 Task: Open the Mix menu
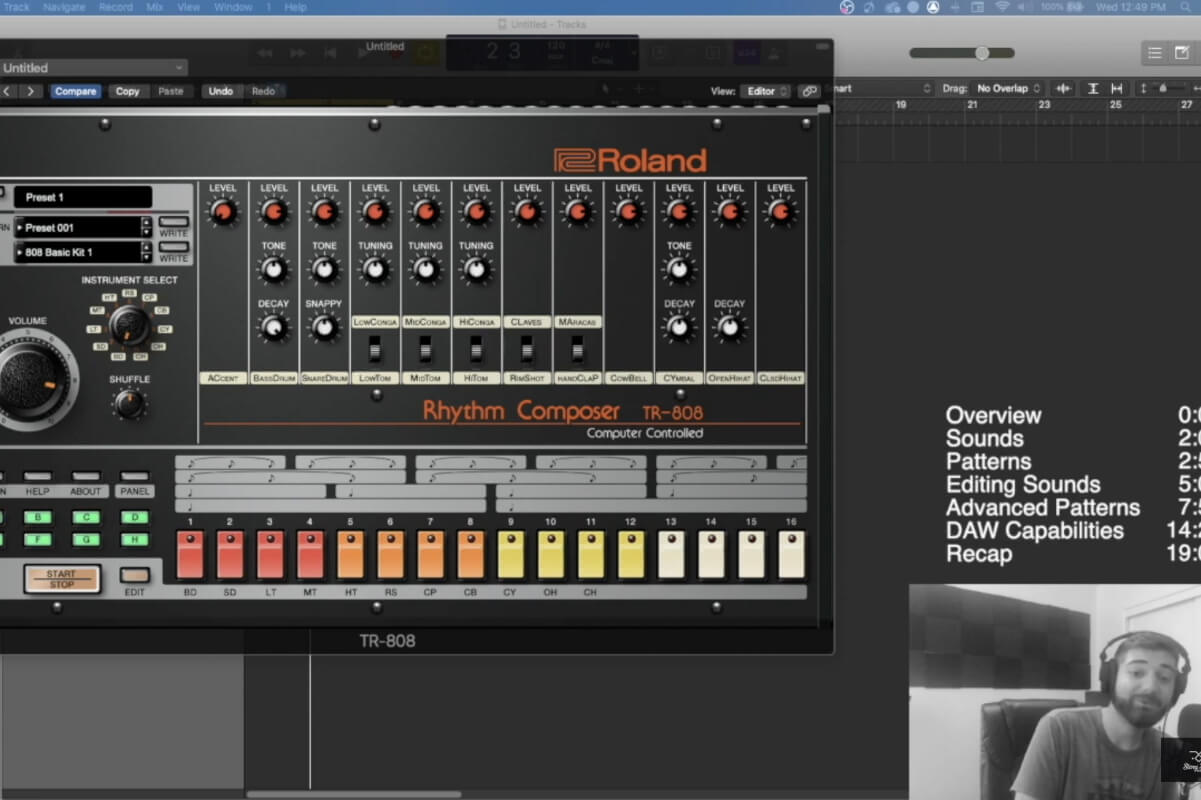click(154, 7)
